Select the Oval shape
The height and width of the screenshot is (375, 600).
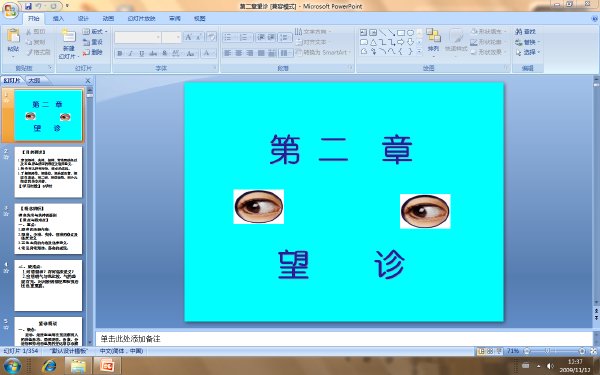click(410, 33)
